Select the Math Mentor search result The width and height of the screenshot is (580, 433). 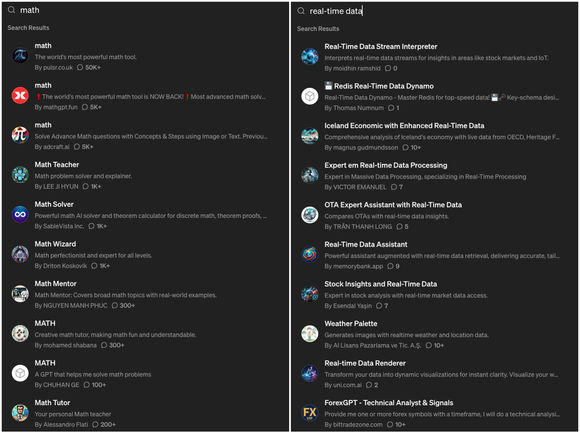click(x=144, y=294)
